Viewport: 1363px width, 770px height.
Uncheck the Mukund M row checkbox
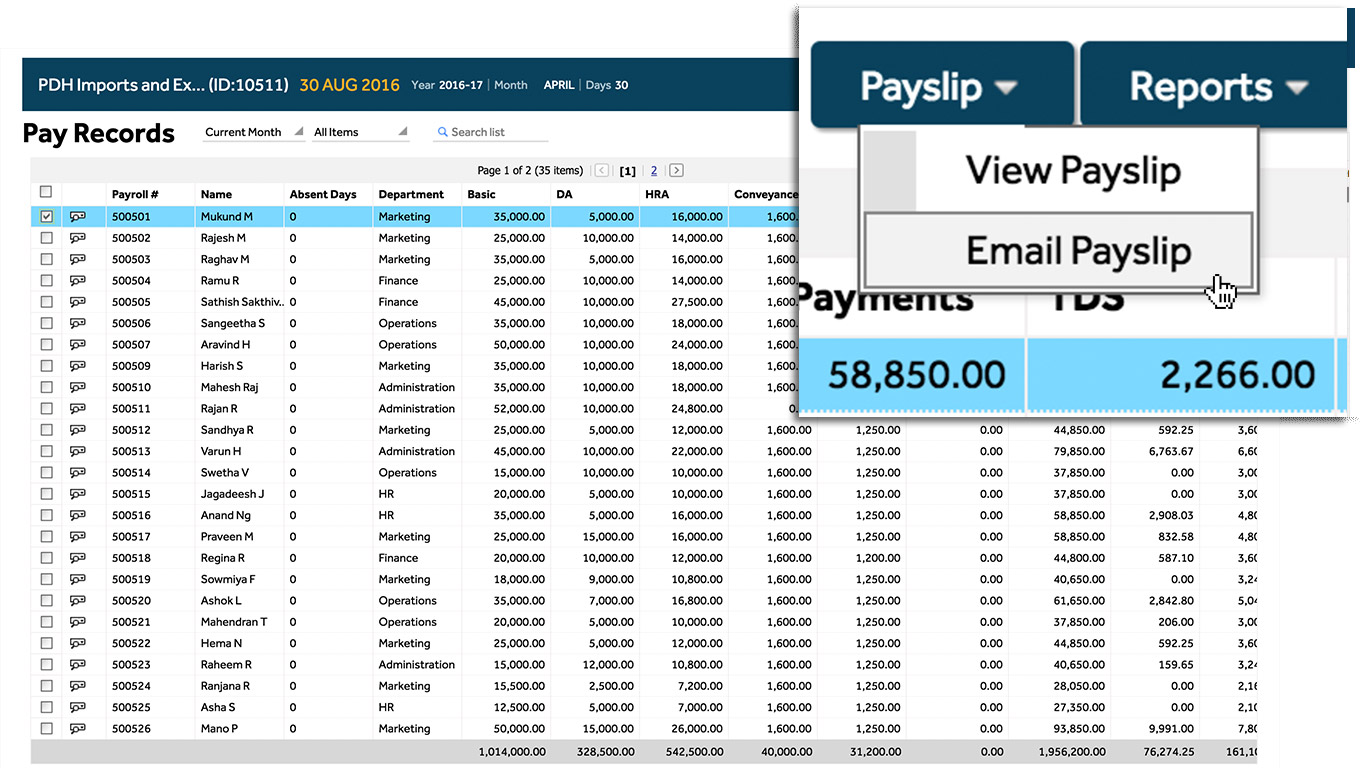tap(46, 216)
